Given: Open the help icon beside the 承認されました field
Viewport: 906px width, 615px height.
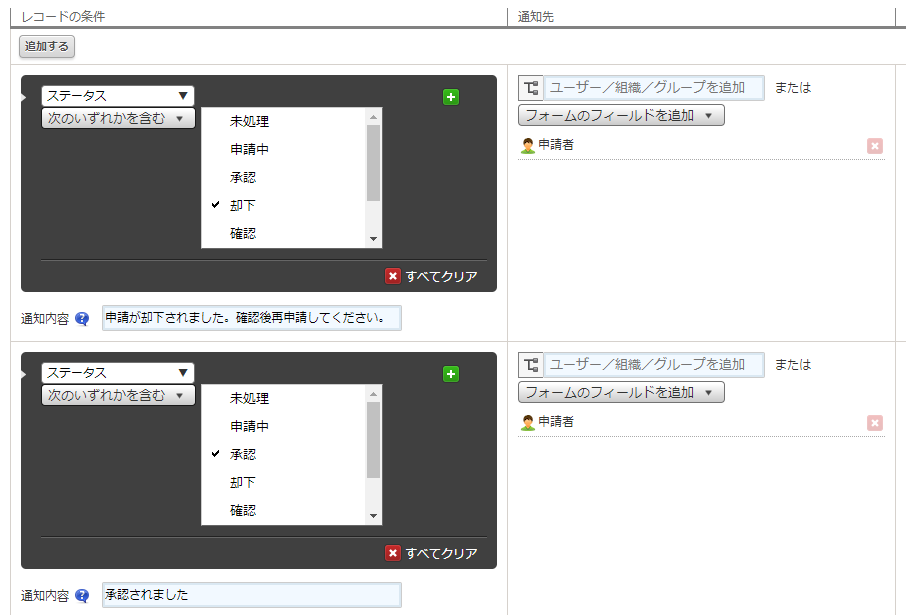Looking at the screenshot, I should (82, 595).
